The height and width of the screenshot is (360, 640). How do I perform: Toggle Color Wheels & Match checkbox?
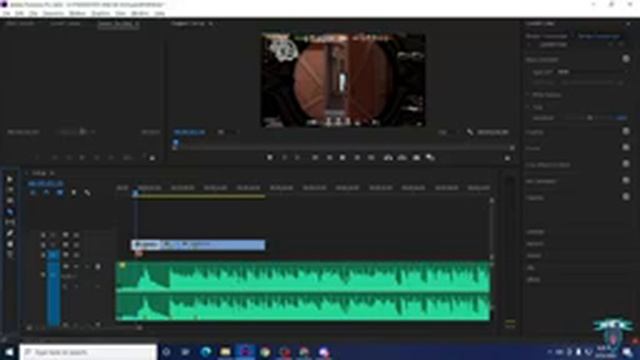click(x=626, y=164)
